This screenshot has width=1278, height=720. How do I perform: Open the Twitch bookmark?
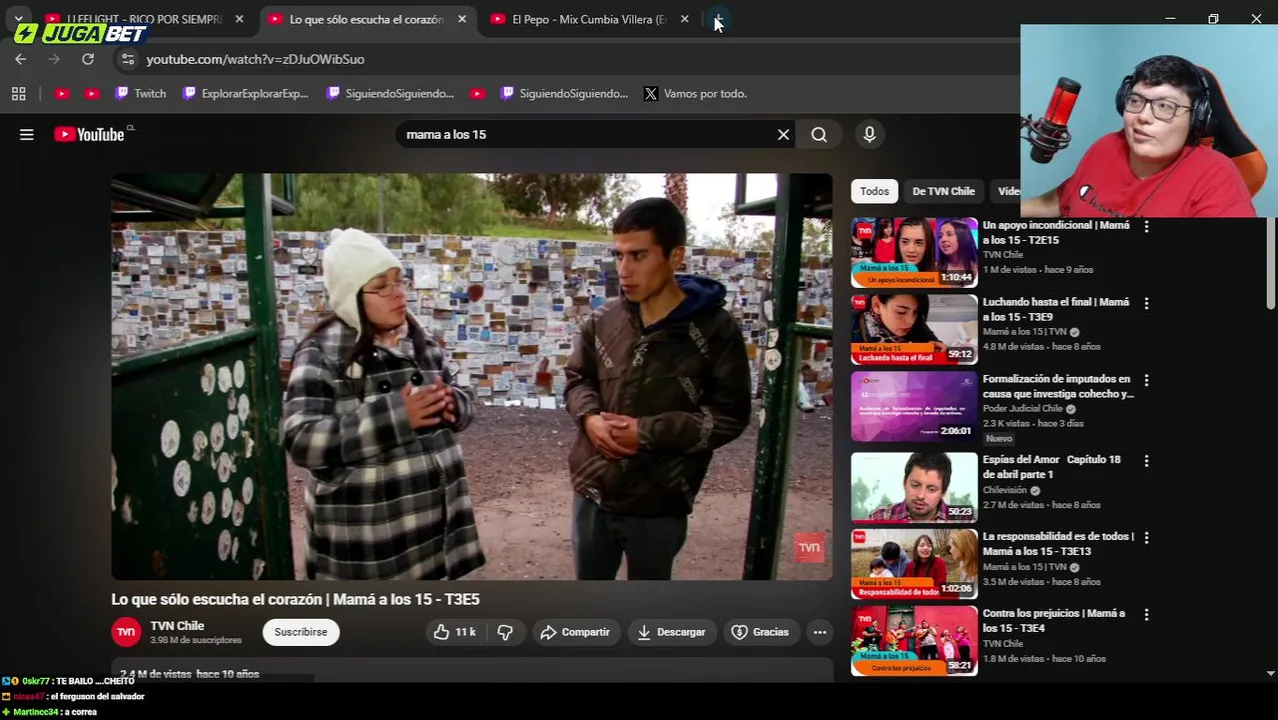click(x=140, y=93)
